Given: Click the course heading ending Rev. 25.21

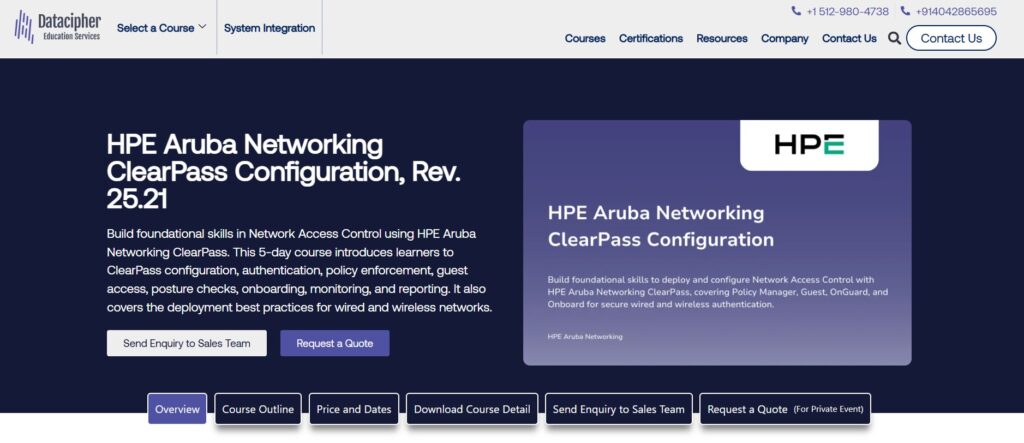Looking at the screenshot, I should 284,172.
